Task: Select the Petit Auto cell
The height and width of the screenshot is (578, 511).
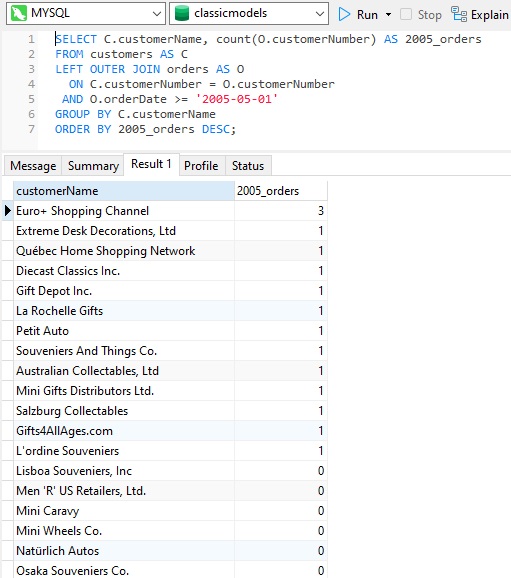Action: tap(124, 331)
